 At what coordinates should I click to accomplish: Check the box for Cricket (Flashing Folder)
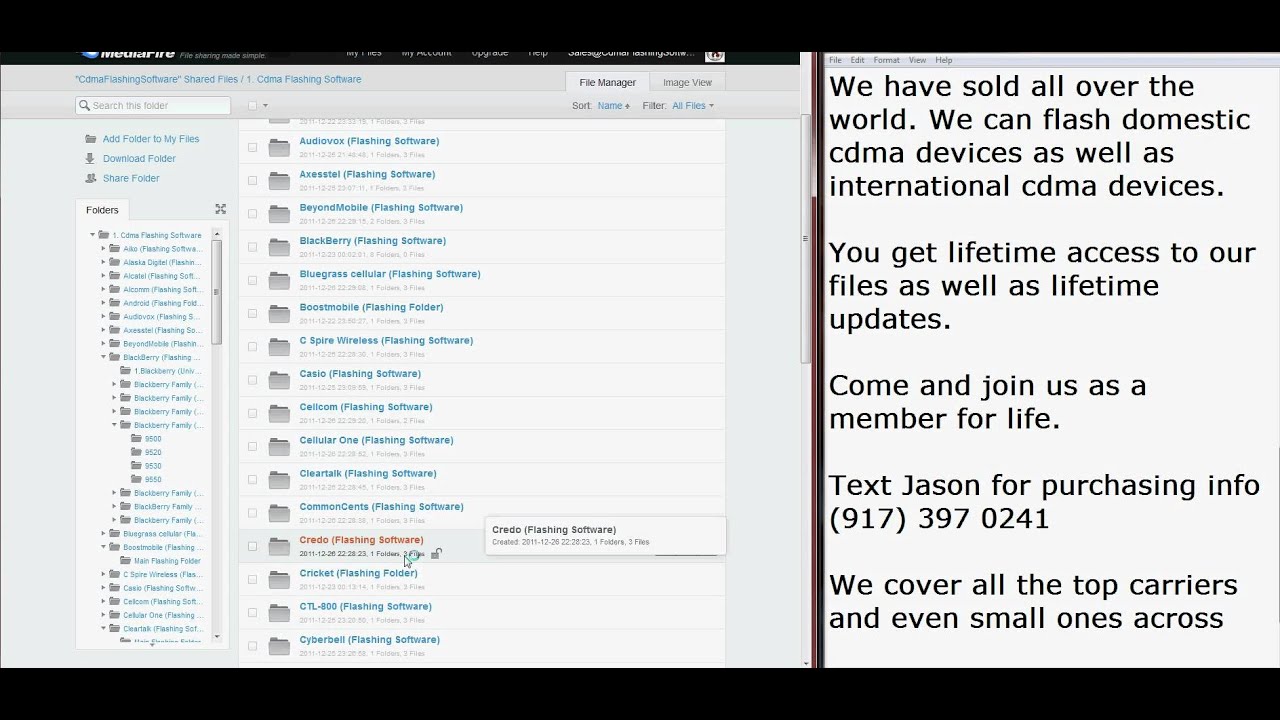252,580
